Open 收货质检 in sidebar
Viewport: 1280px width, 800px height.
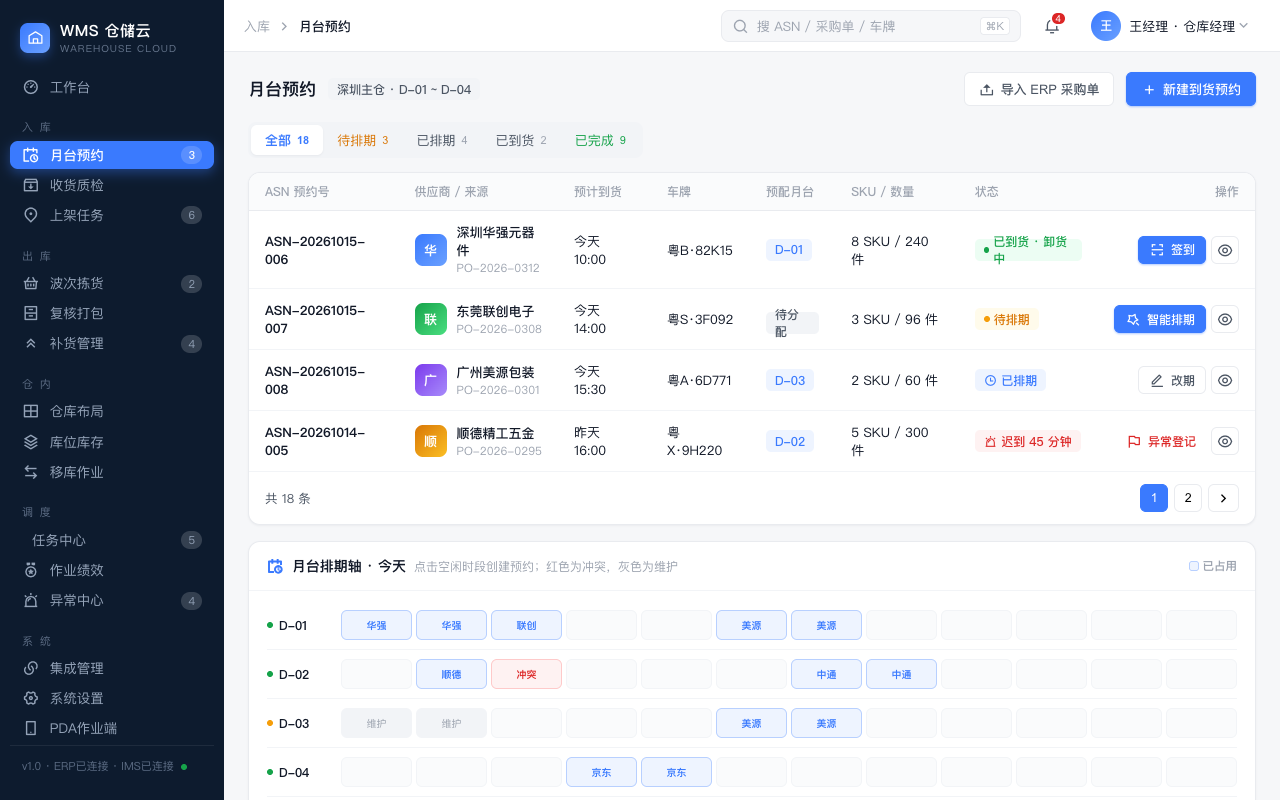112,185
